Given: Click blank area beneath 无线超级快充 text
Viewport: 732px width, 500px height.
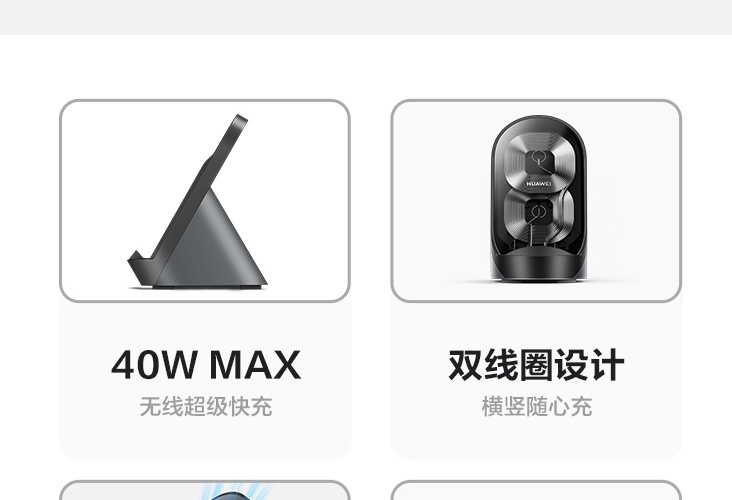Looking at the screenshot, I should click(204, 439).
